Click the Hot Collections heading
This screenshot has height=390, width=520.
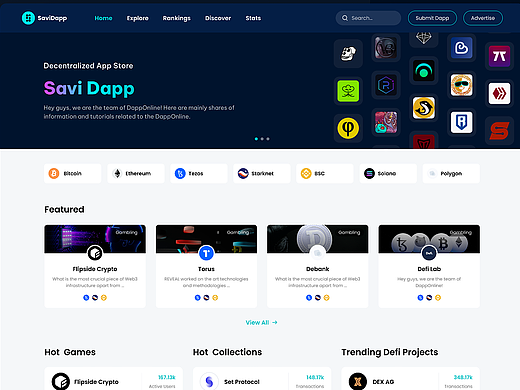227,352
